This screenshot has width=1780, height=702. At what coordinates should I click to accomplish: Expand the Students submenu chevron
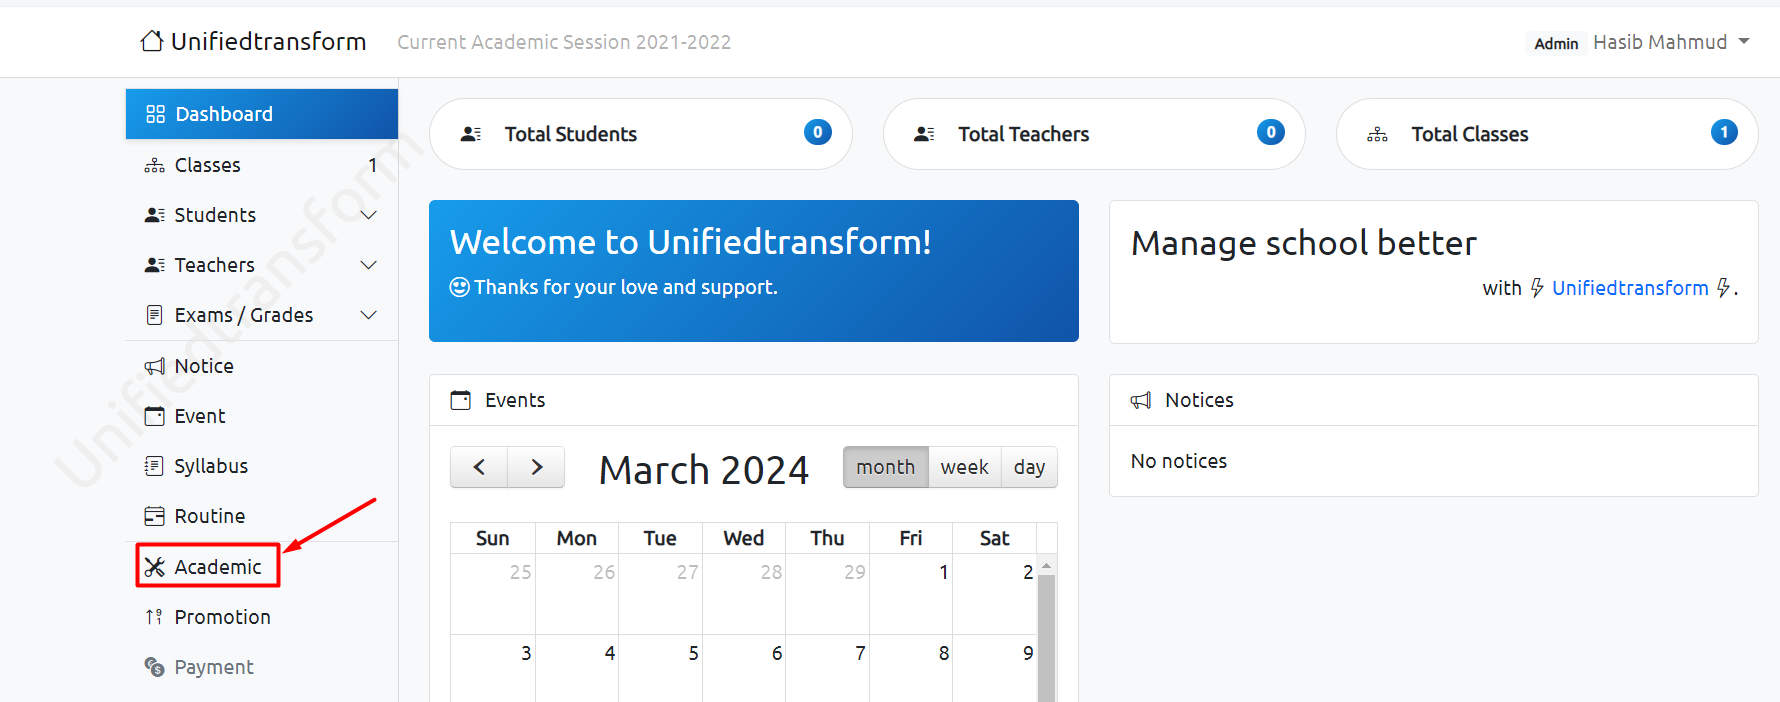(x=369, y=215)
